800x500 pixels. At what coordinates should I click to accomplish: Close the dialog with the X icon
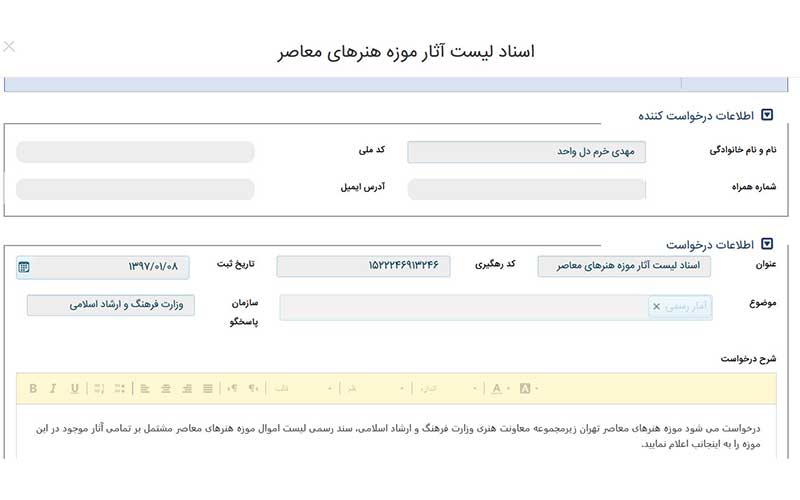[x=10, y=46]
